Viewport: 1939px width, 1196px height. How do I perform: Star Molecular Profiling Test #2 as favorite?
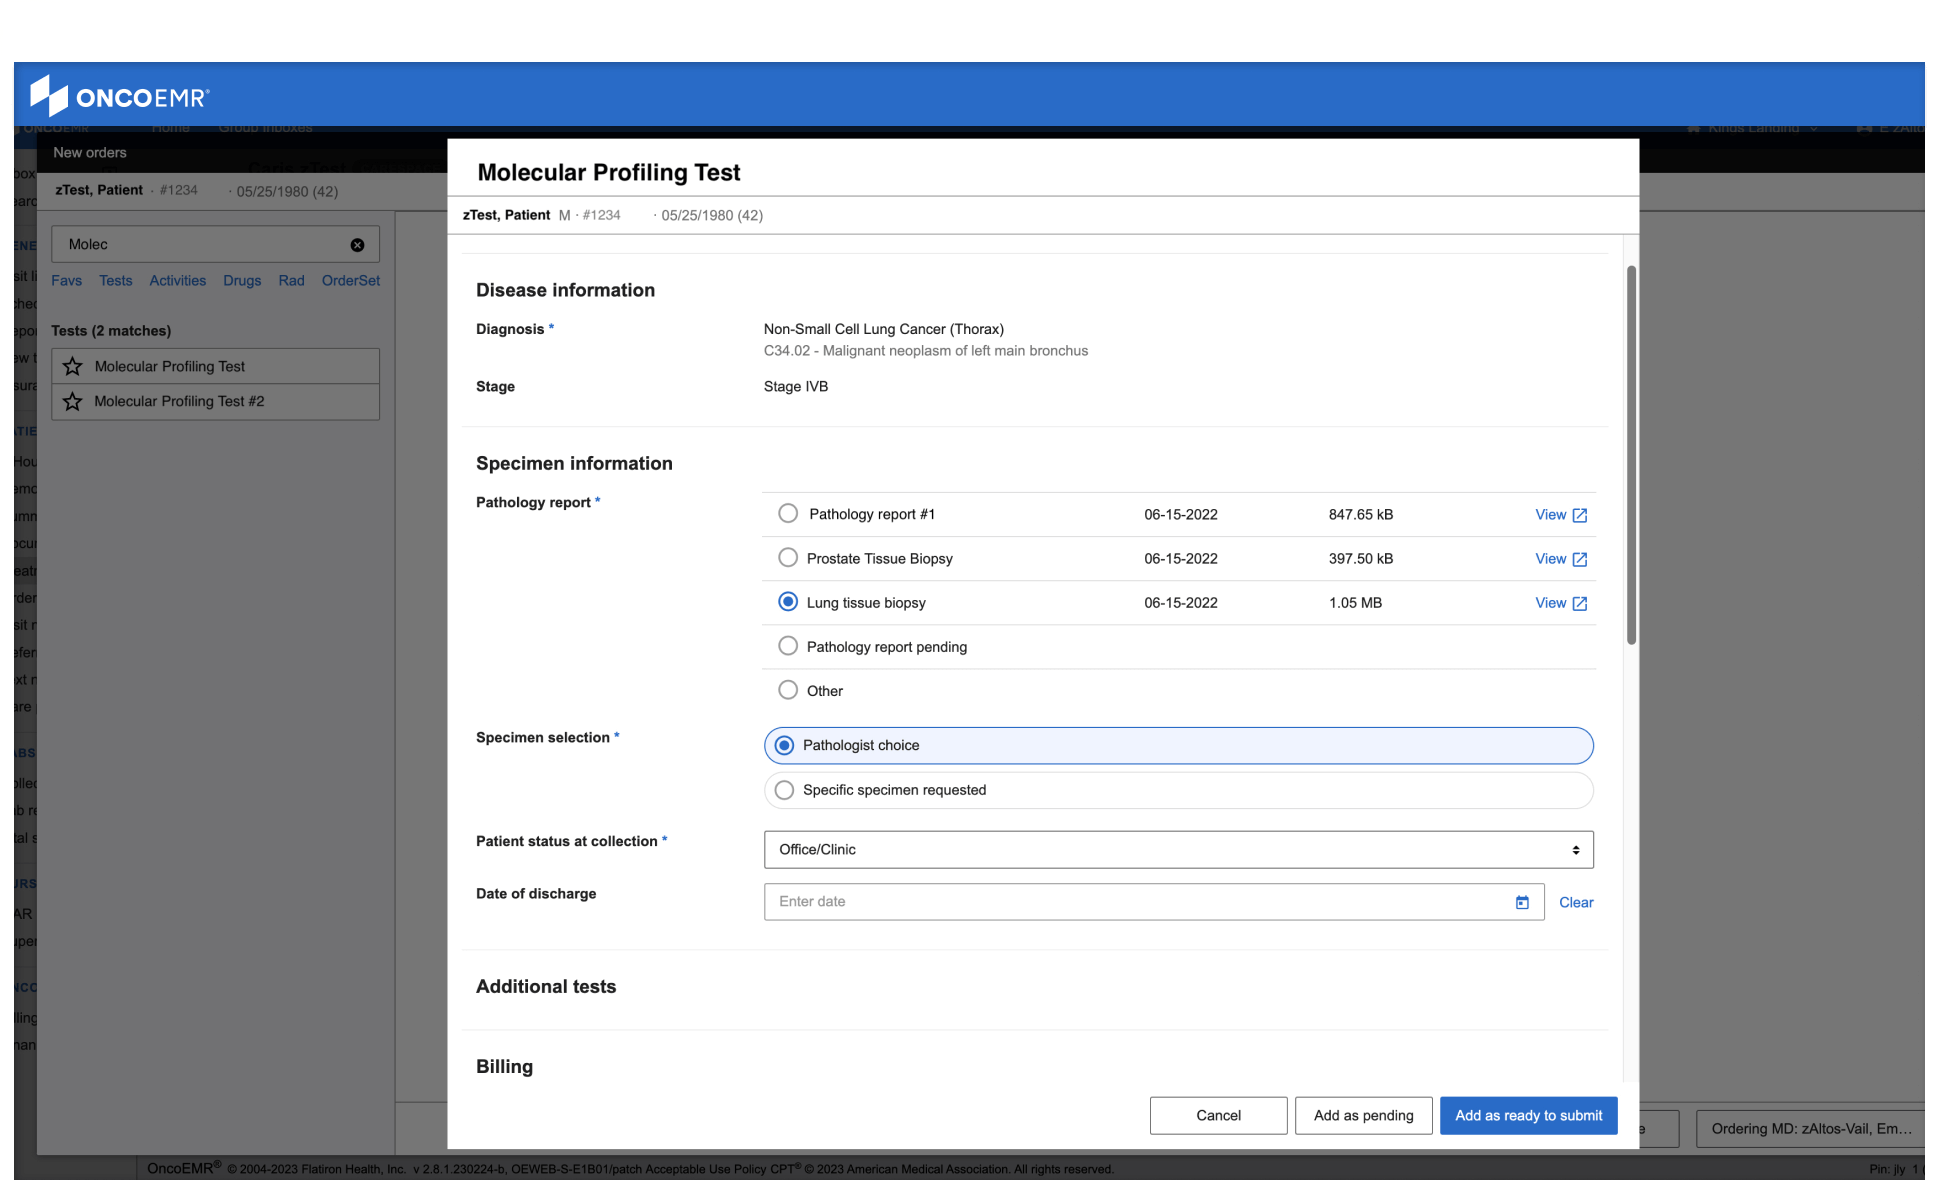pos(72,402)
